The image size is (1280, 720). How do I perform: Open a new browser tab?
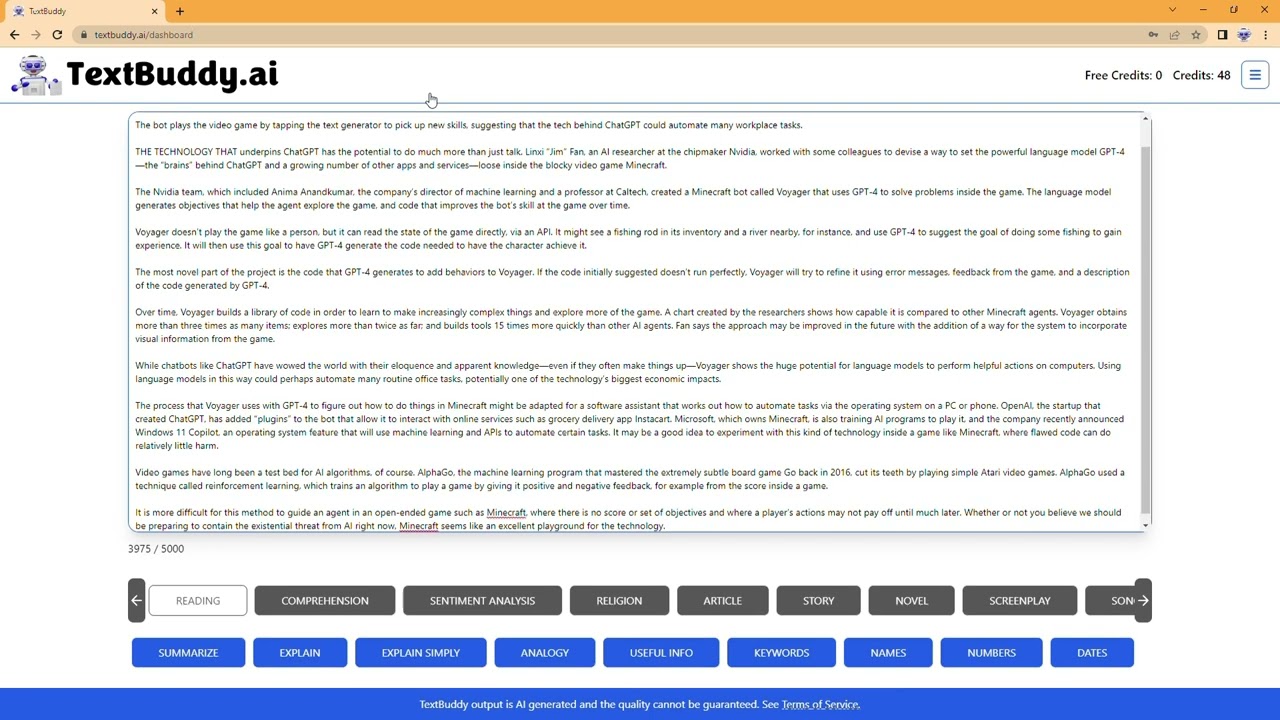point(180,11)
